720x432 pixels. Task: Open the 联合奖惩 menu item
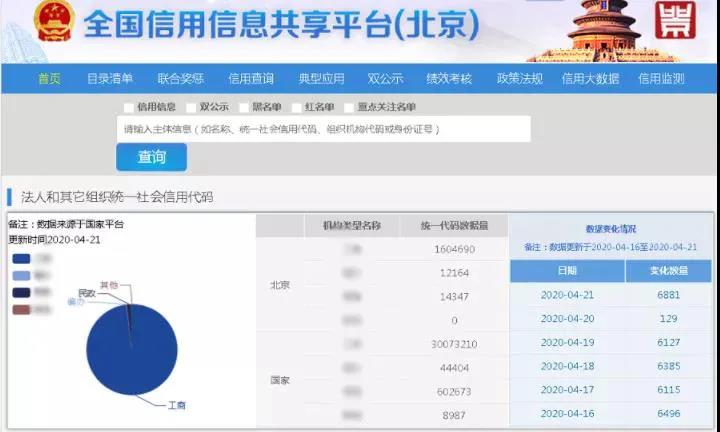[181, 79]
